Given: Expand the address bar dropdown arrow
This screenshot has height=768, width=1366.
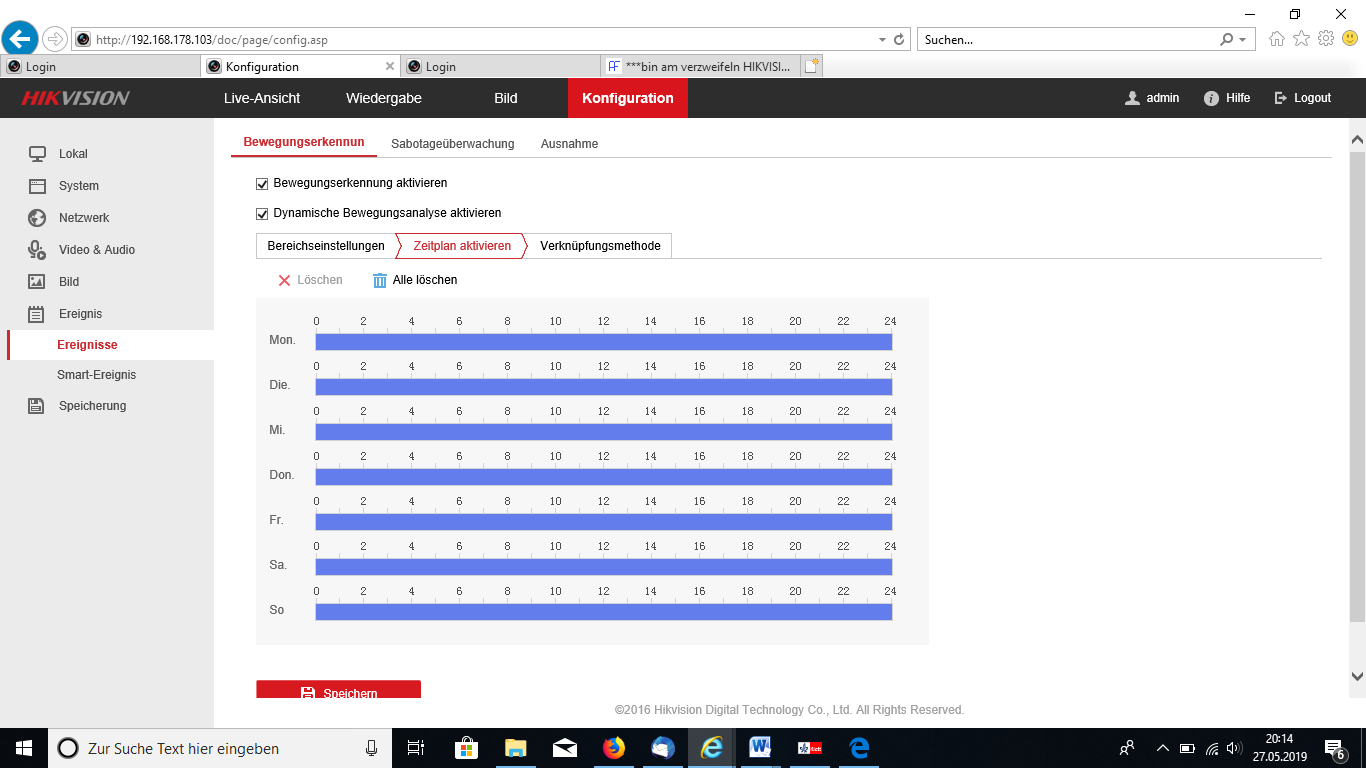Looking at the screenshot, I should point(882,40).
